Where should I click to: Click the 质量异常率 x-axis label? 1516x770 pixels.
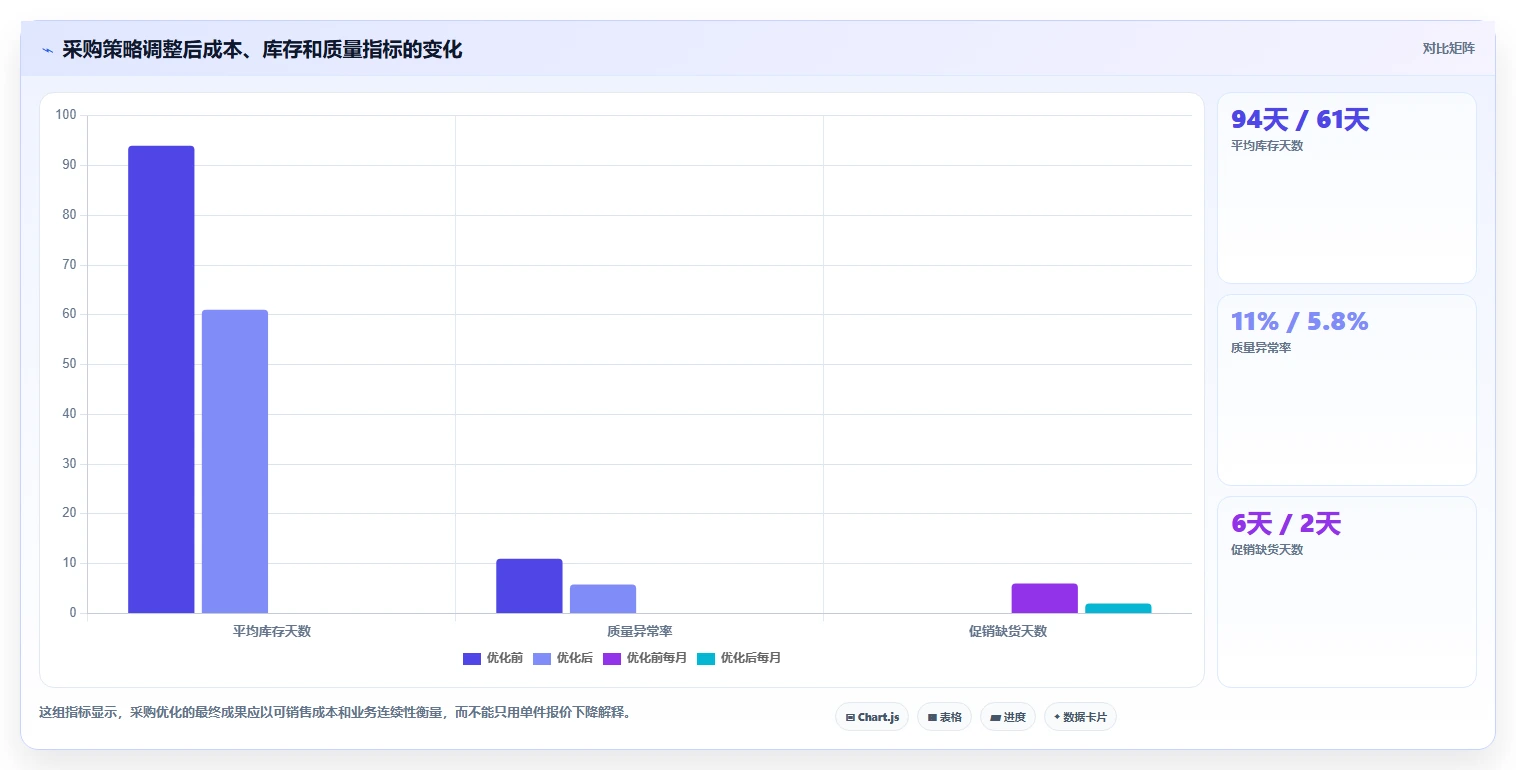640,631
